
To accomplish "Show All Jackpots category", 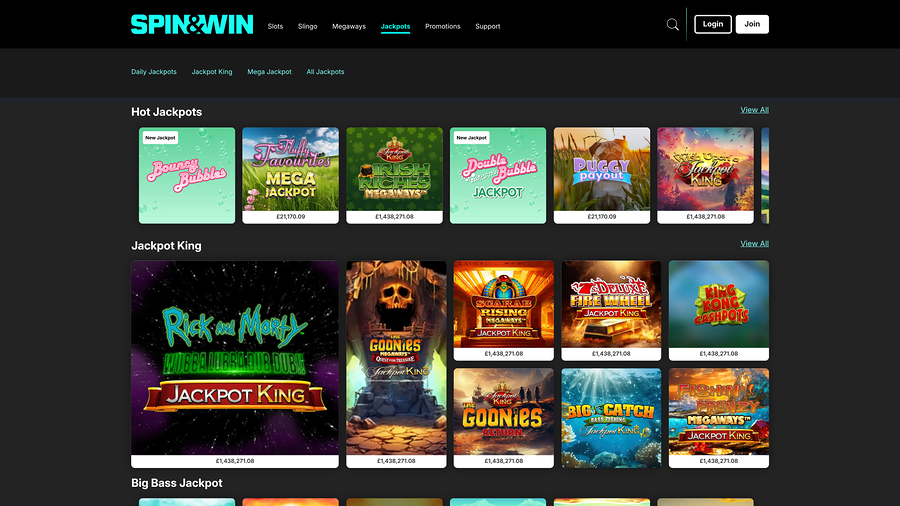I will click(x=325, y=72).
